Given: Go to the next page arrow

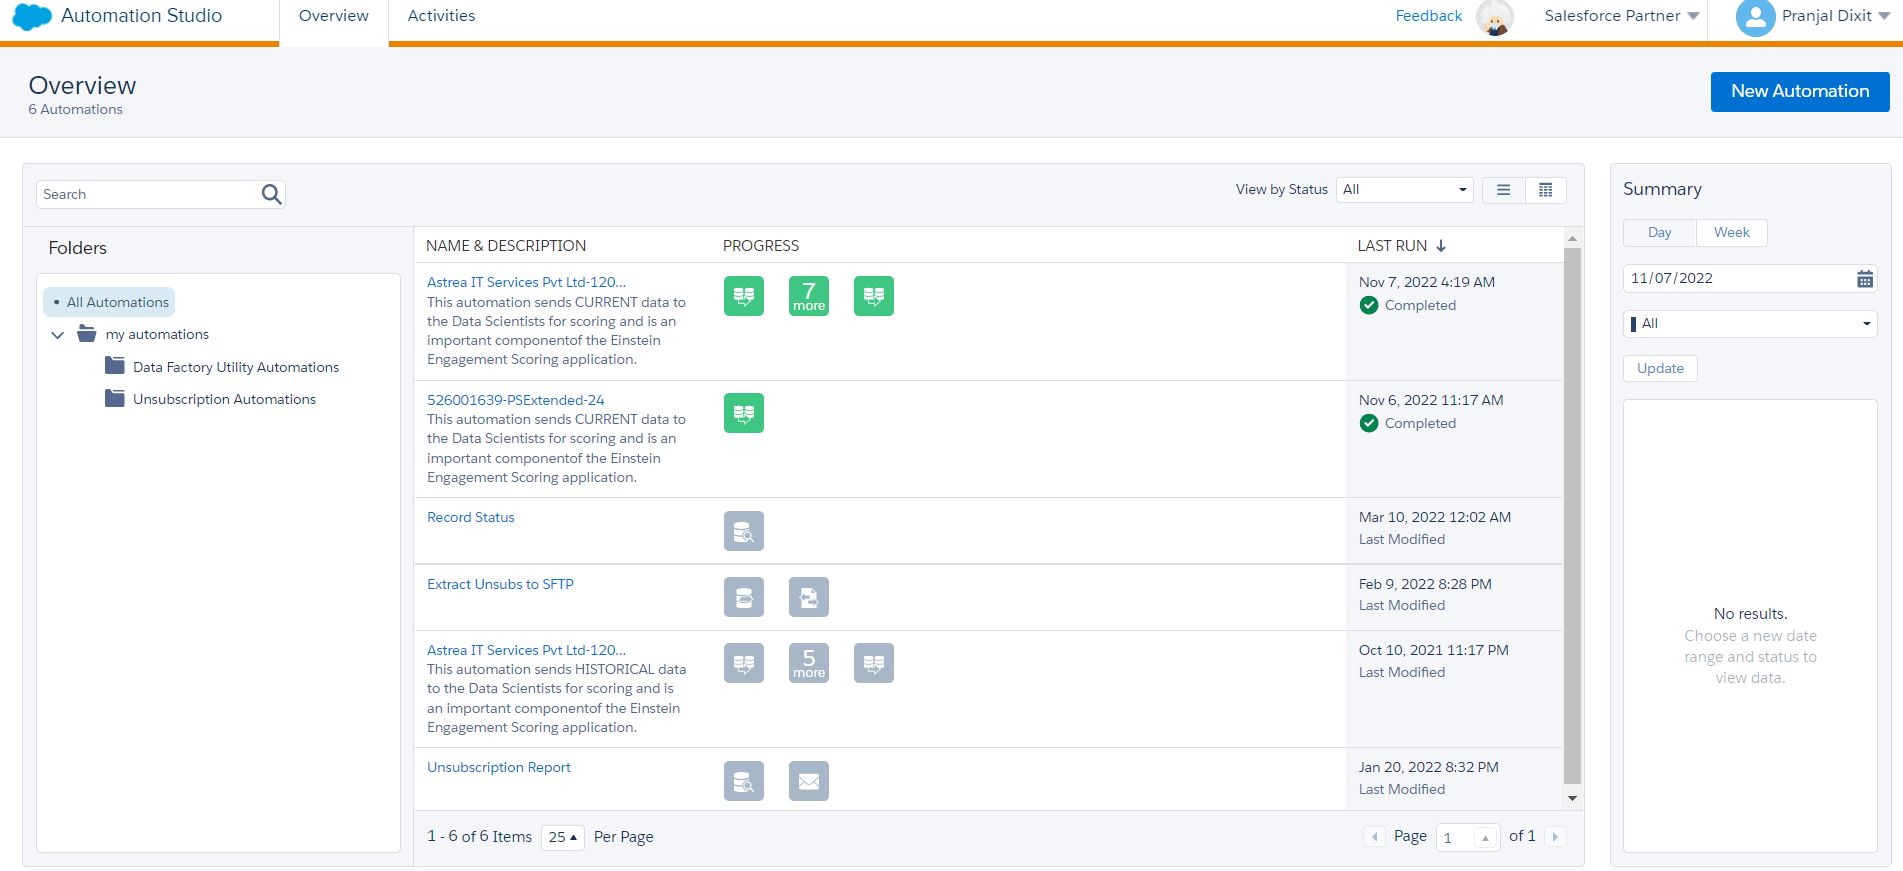Looking at the screenshot, I should coord(1555,837).
